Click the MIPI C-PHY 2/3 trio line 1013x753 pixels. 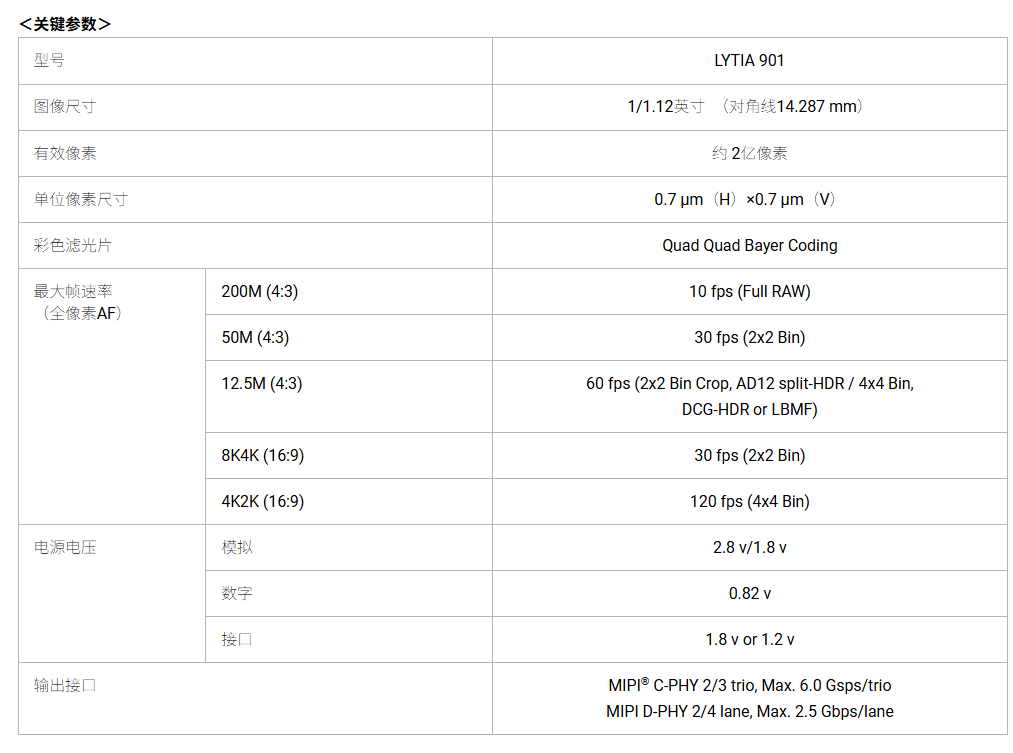click(x=749, y=685)
